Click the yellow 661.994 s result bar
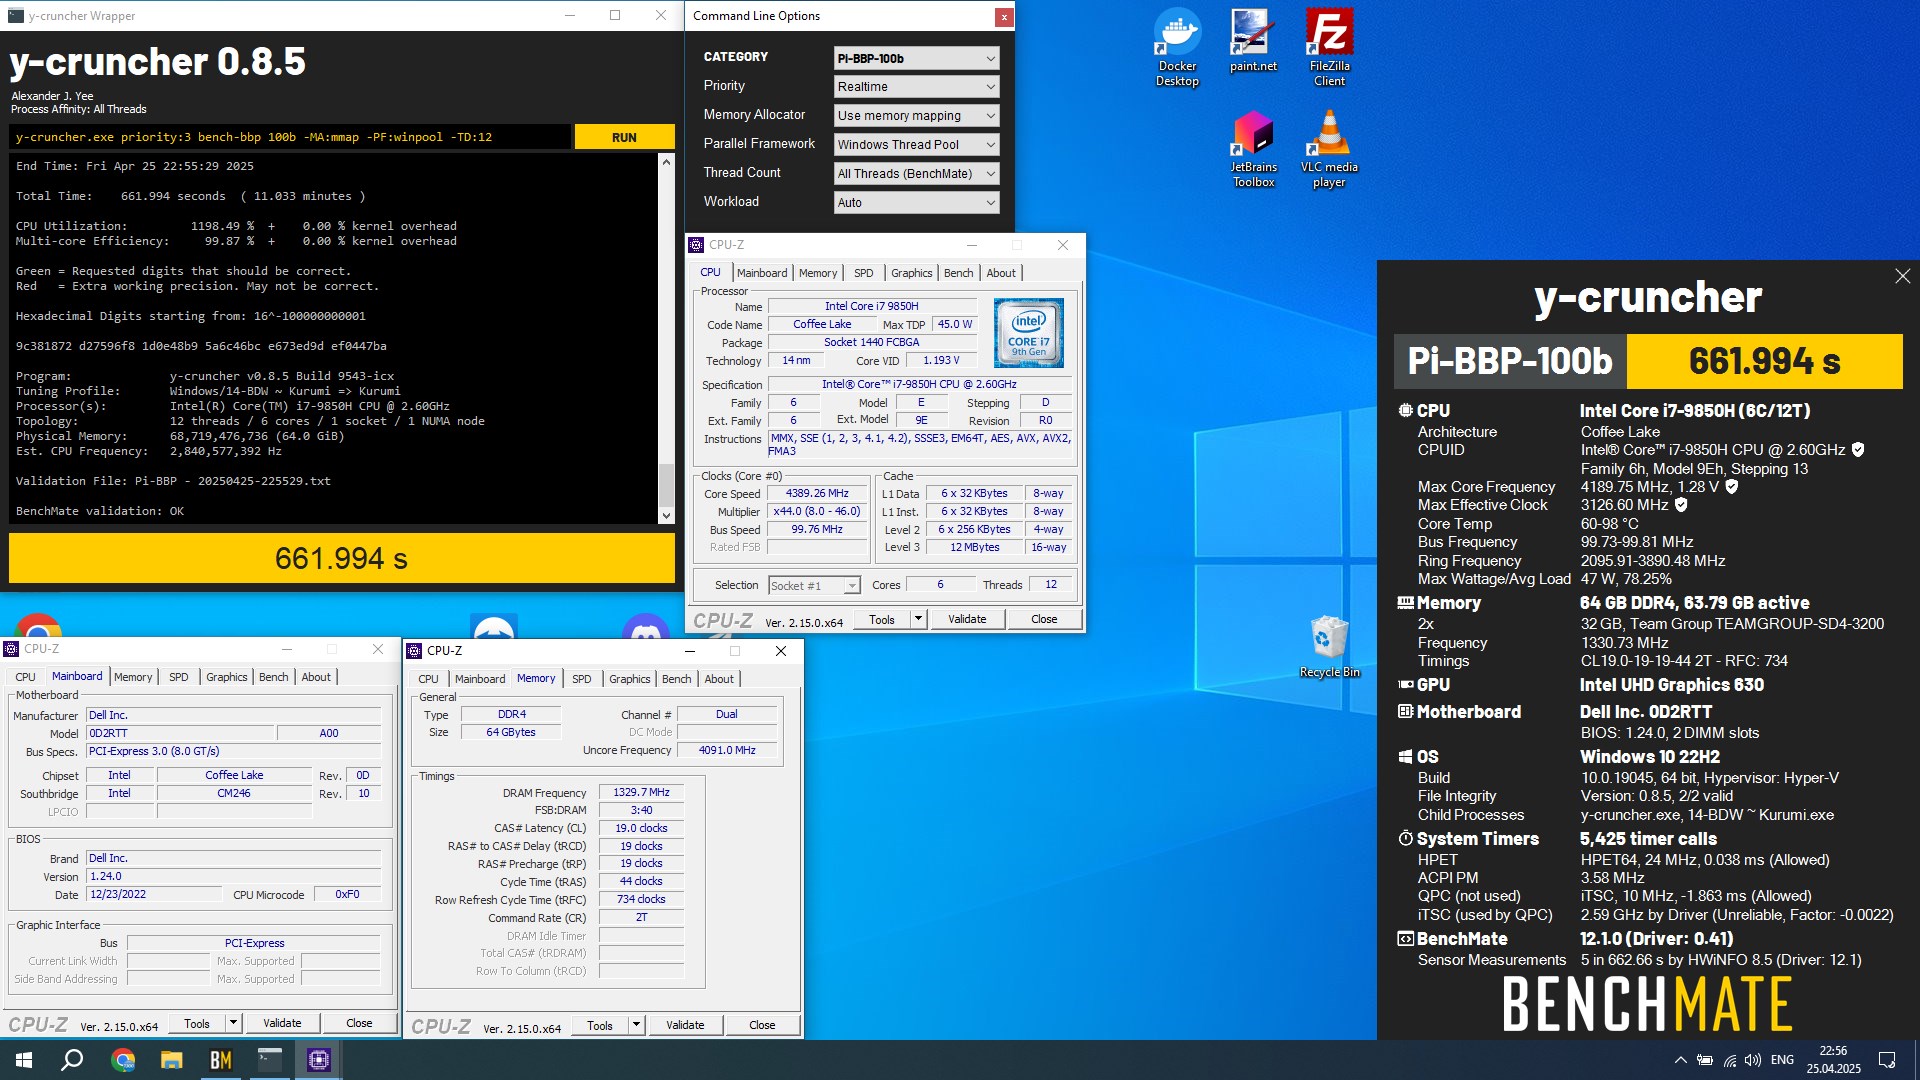This screenshot has width=1920, height=1080. (x=341, y=558)
